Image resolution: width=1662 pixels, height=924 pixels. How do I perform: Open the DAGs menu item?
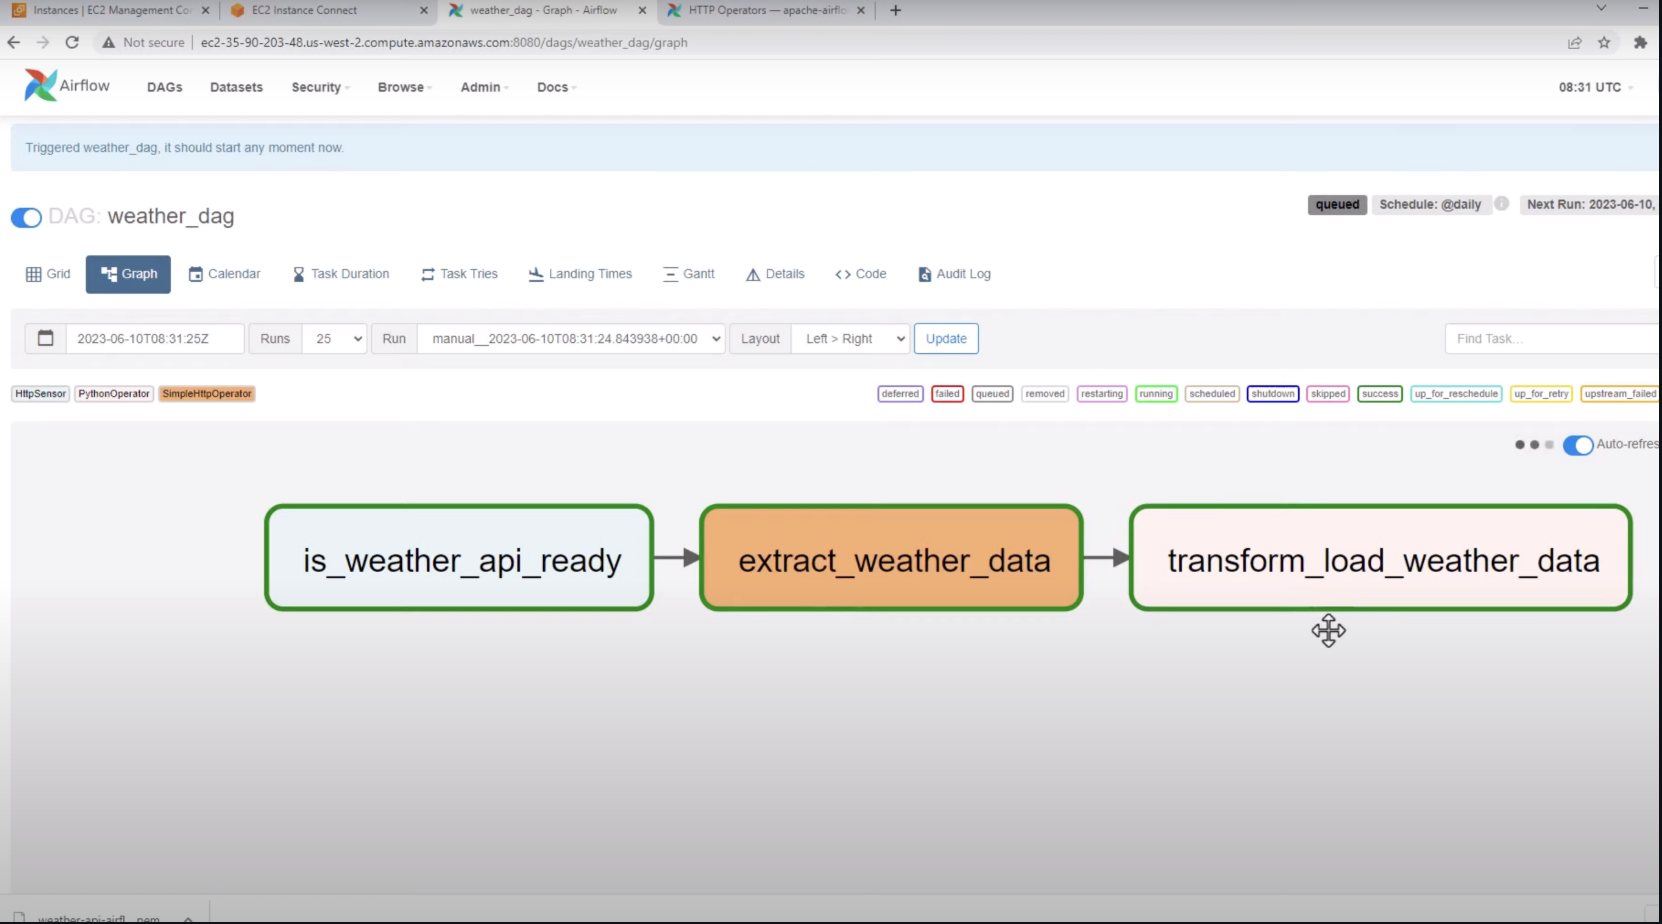[x=164, y=87]
